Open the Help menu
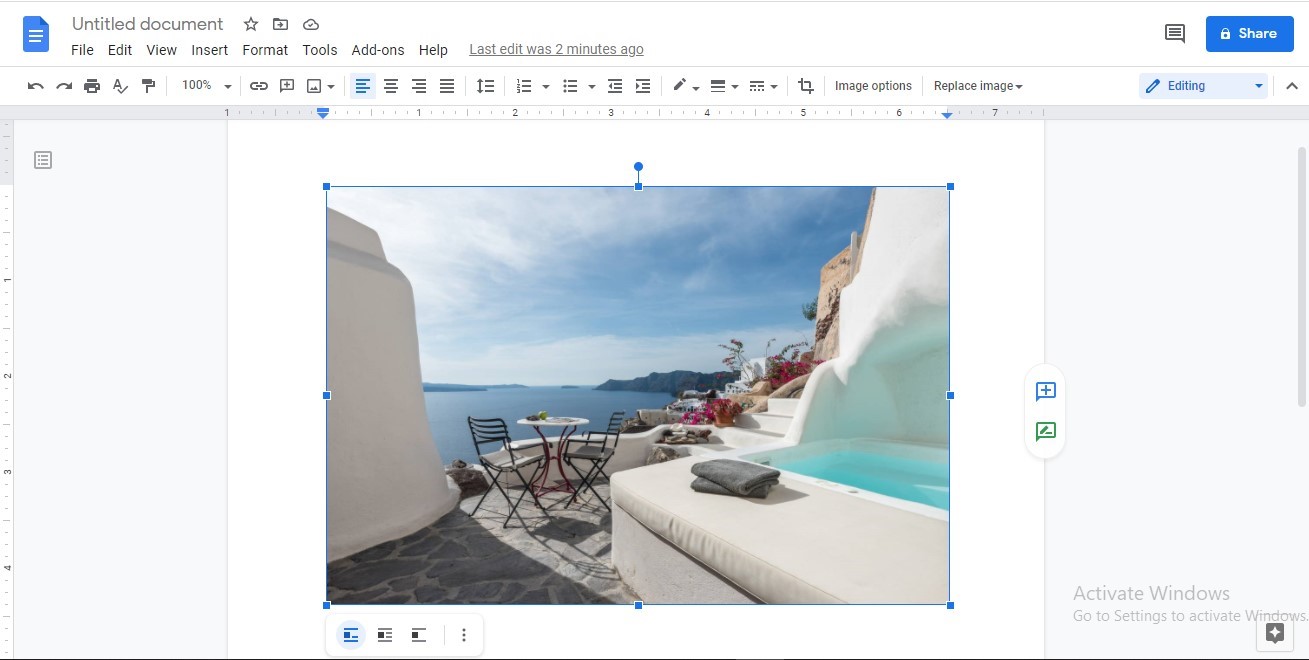The image size is (1309, 660). point(433,50)
